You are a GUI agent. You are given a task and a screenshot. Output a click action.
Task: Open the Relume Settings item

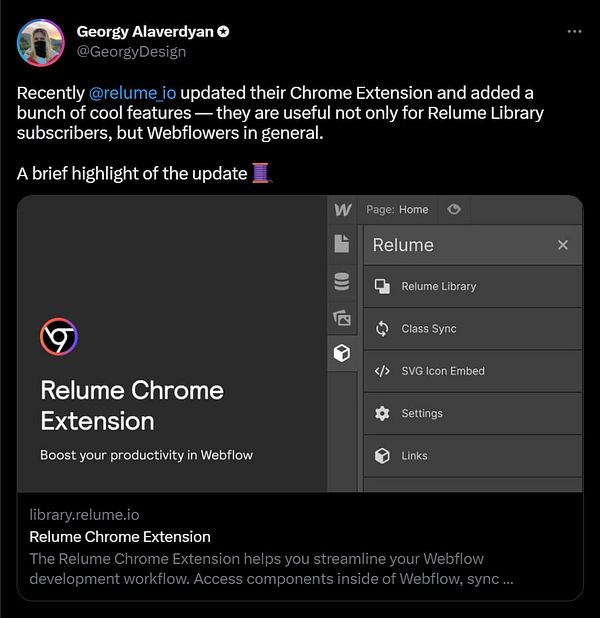pyautogui.click(x=421, y=413)
